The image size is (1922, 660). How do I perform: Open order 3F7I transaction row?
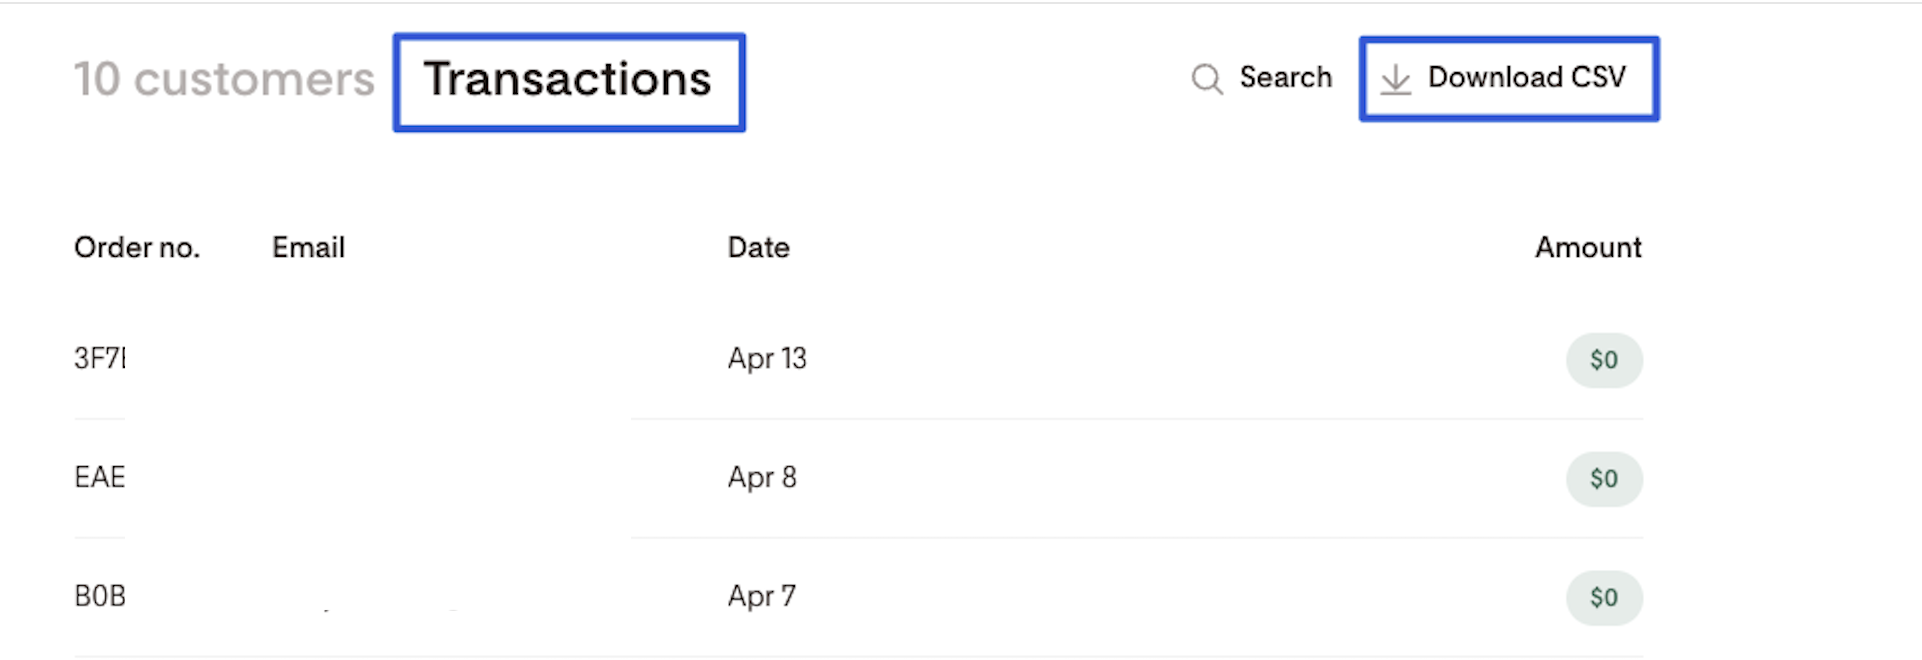[100, 358]
